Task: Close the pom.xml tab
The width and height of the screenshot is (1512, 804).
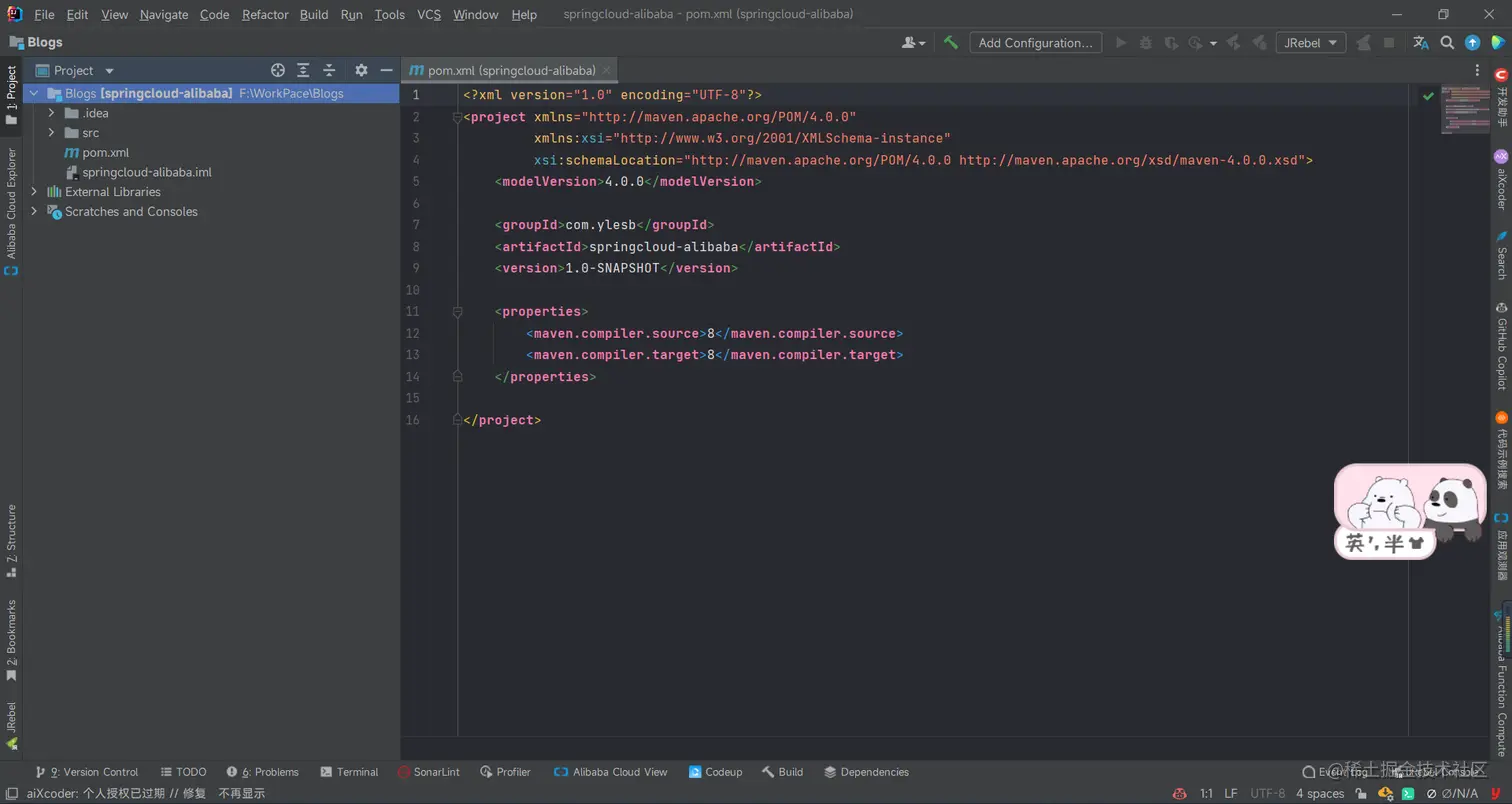Action: (x=607, y=70)
